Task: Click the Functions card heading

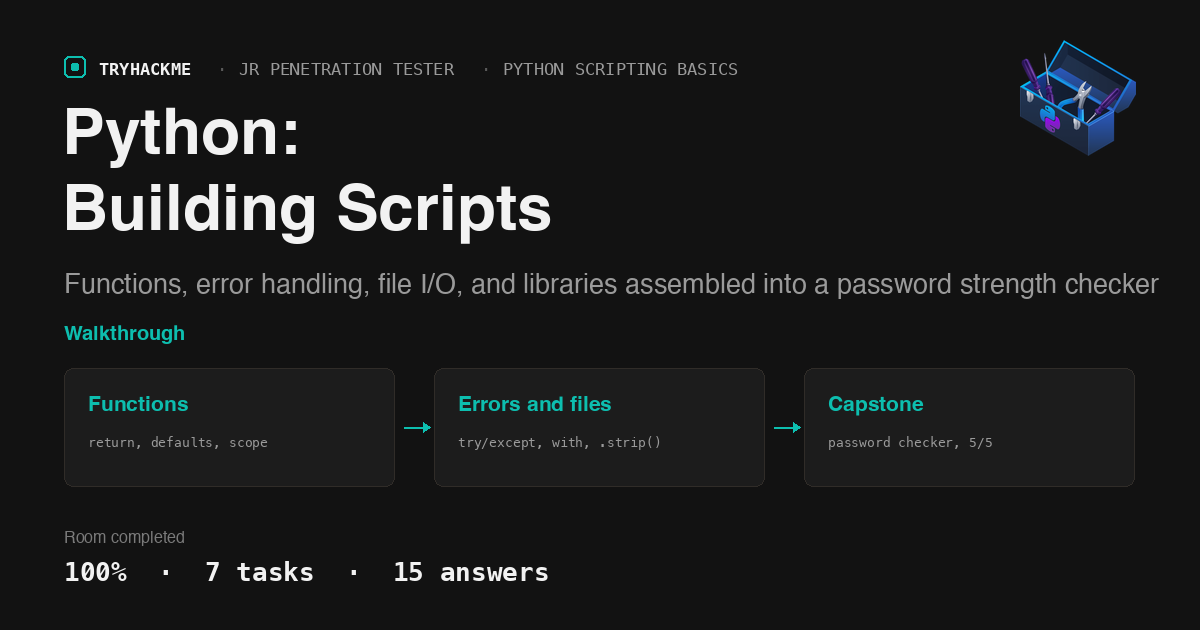Action: click(138, 404)
